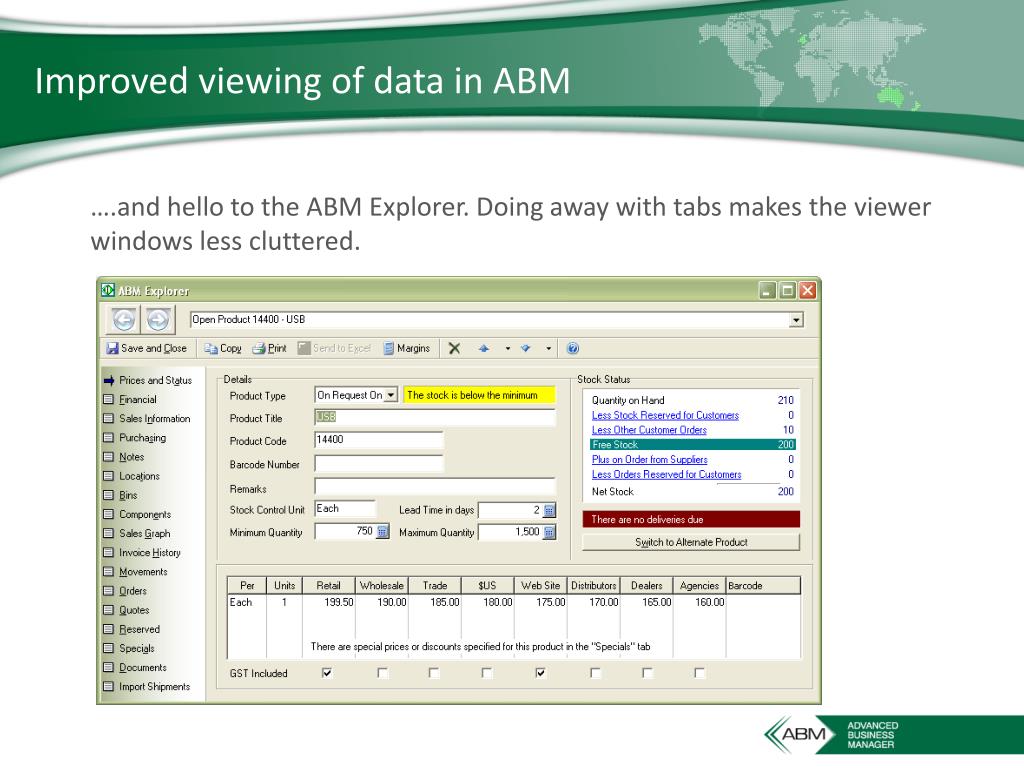
Task: Click the Copy toolbar button
Action: point(223,348)
